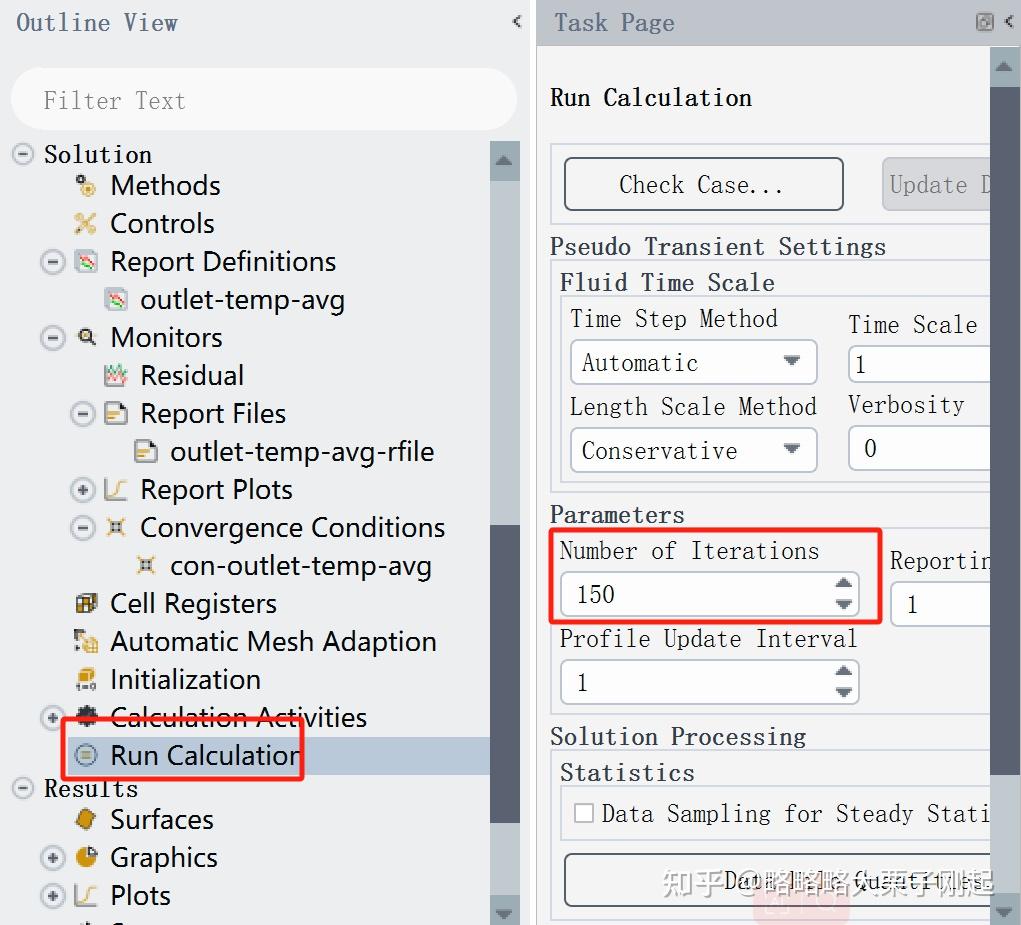Click the Automatic Mesh Adaption icon

[86, 642]
